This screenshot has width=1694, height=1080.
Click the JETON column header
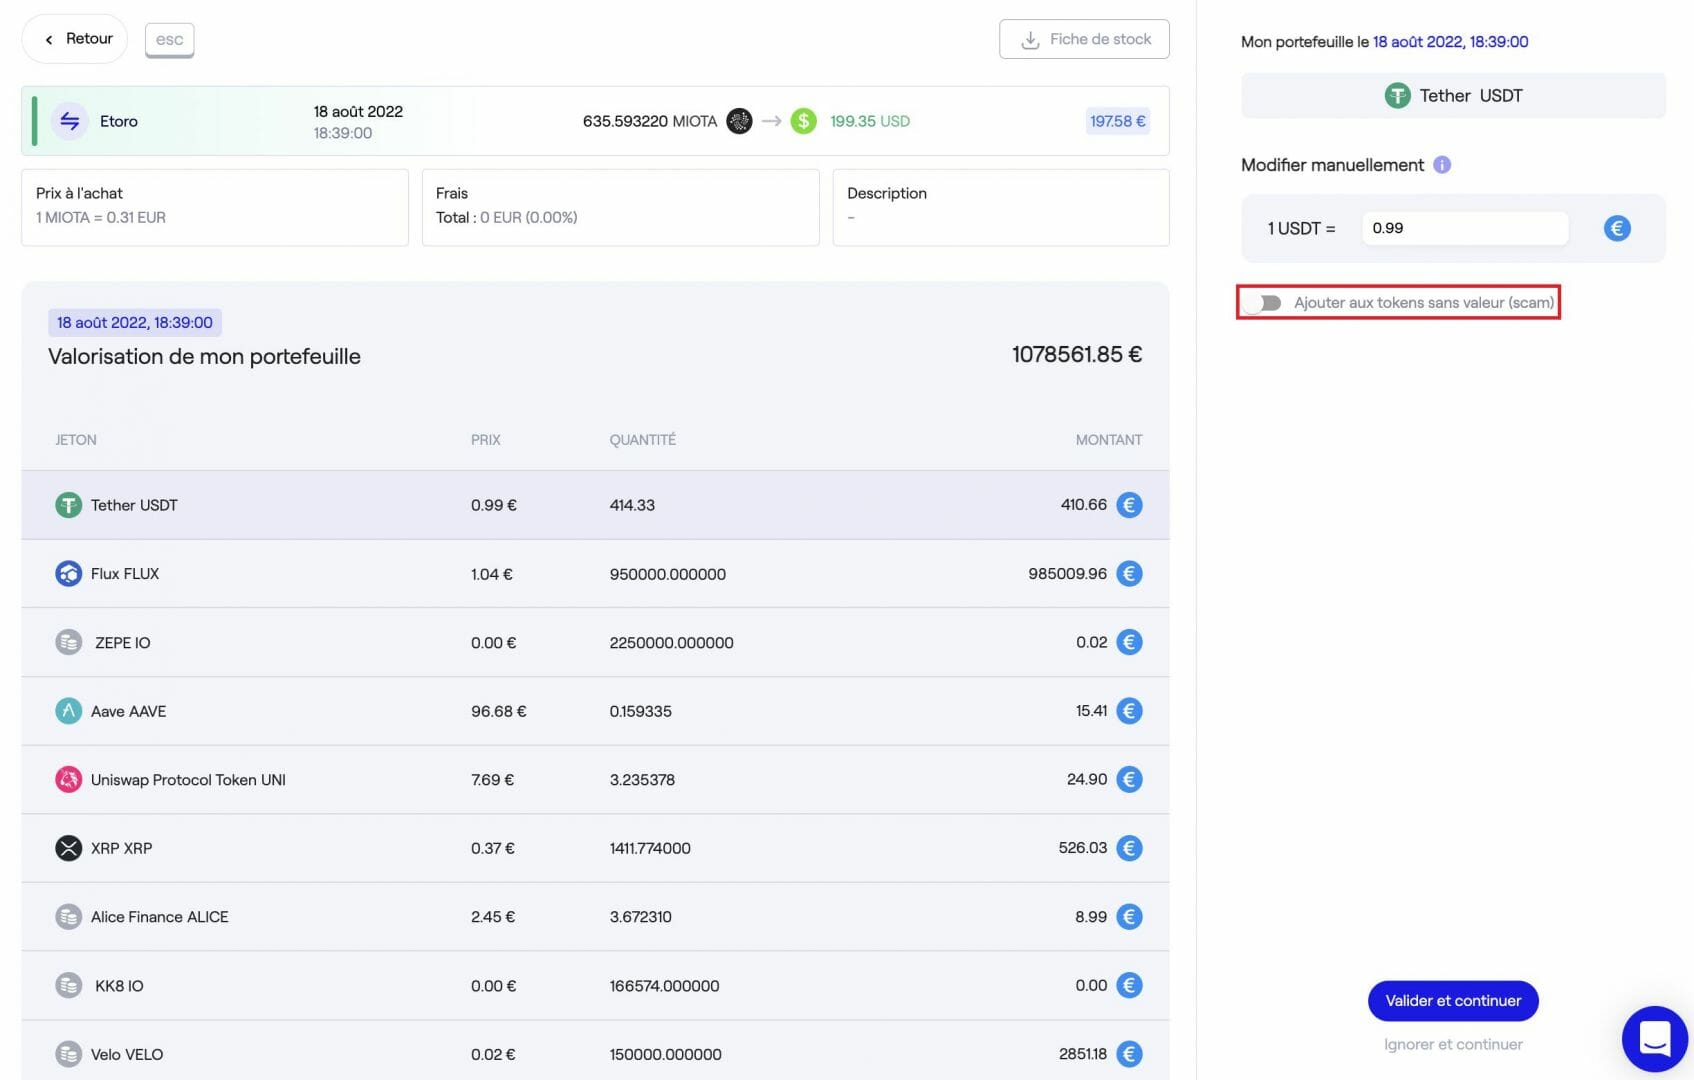tap(76, 440)
